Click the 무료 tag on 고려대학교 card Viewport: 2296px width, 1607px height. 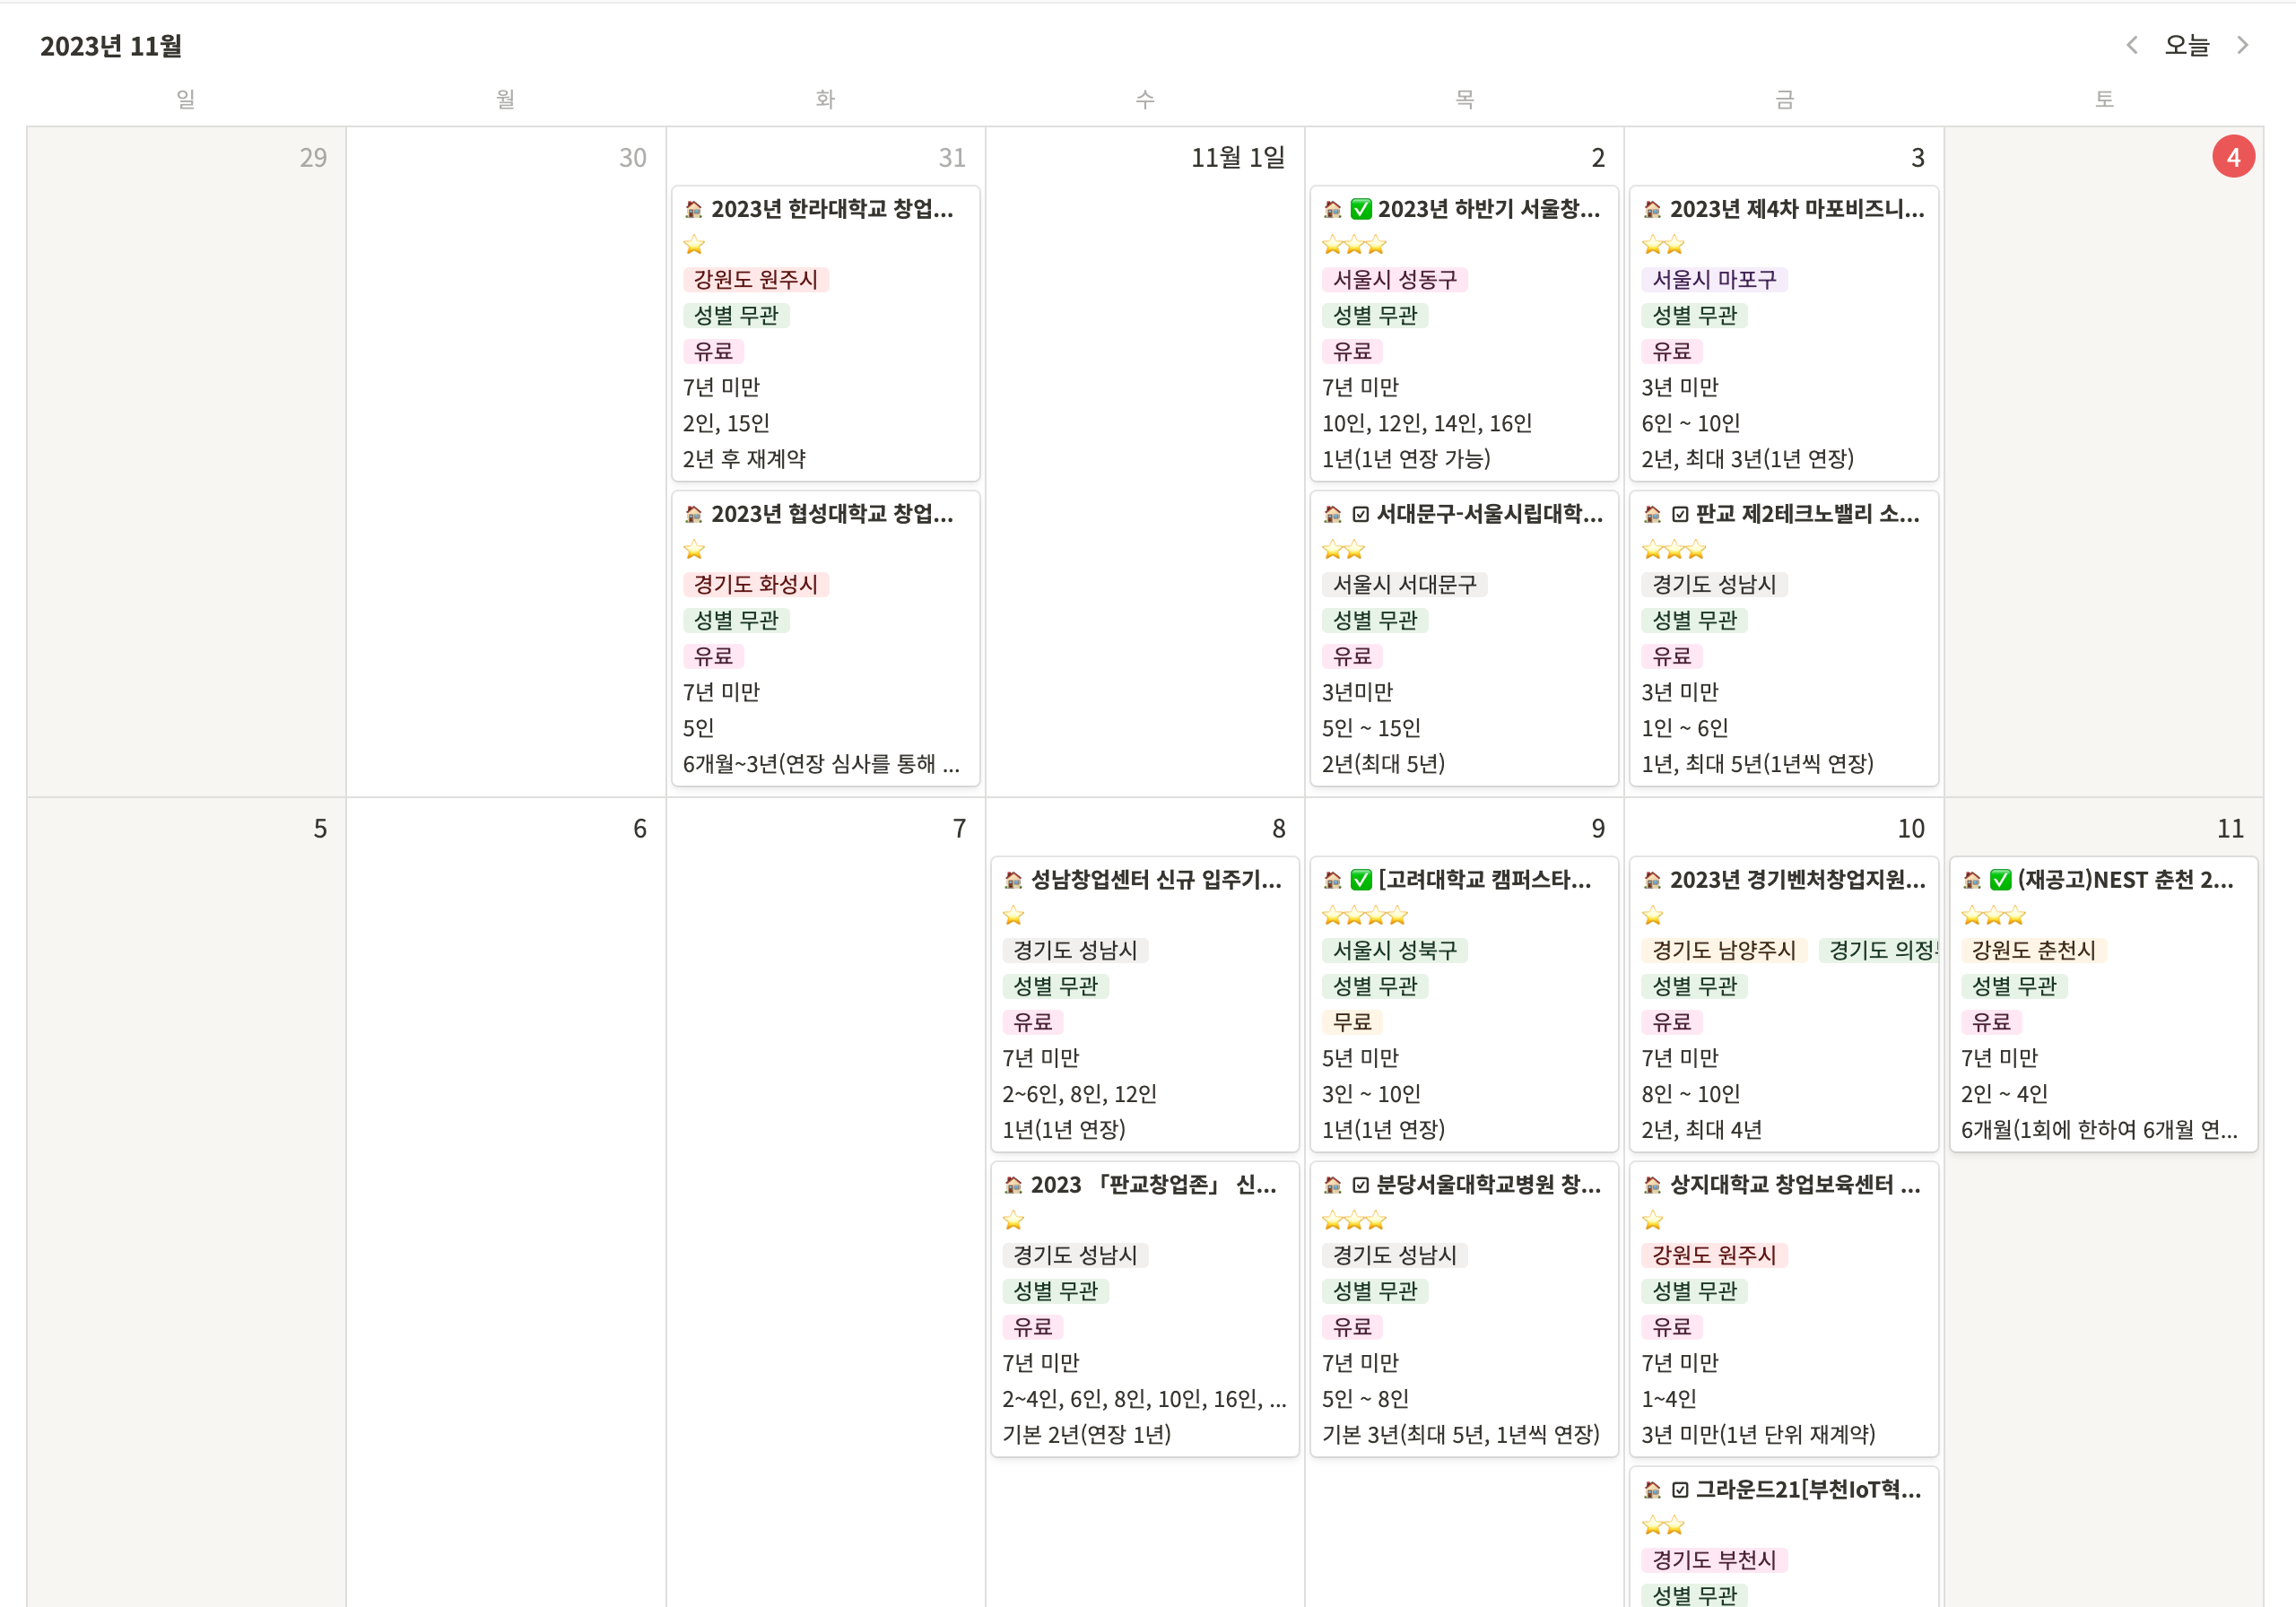pyautogui.click(x=1352, y=1022)
